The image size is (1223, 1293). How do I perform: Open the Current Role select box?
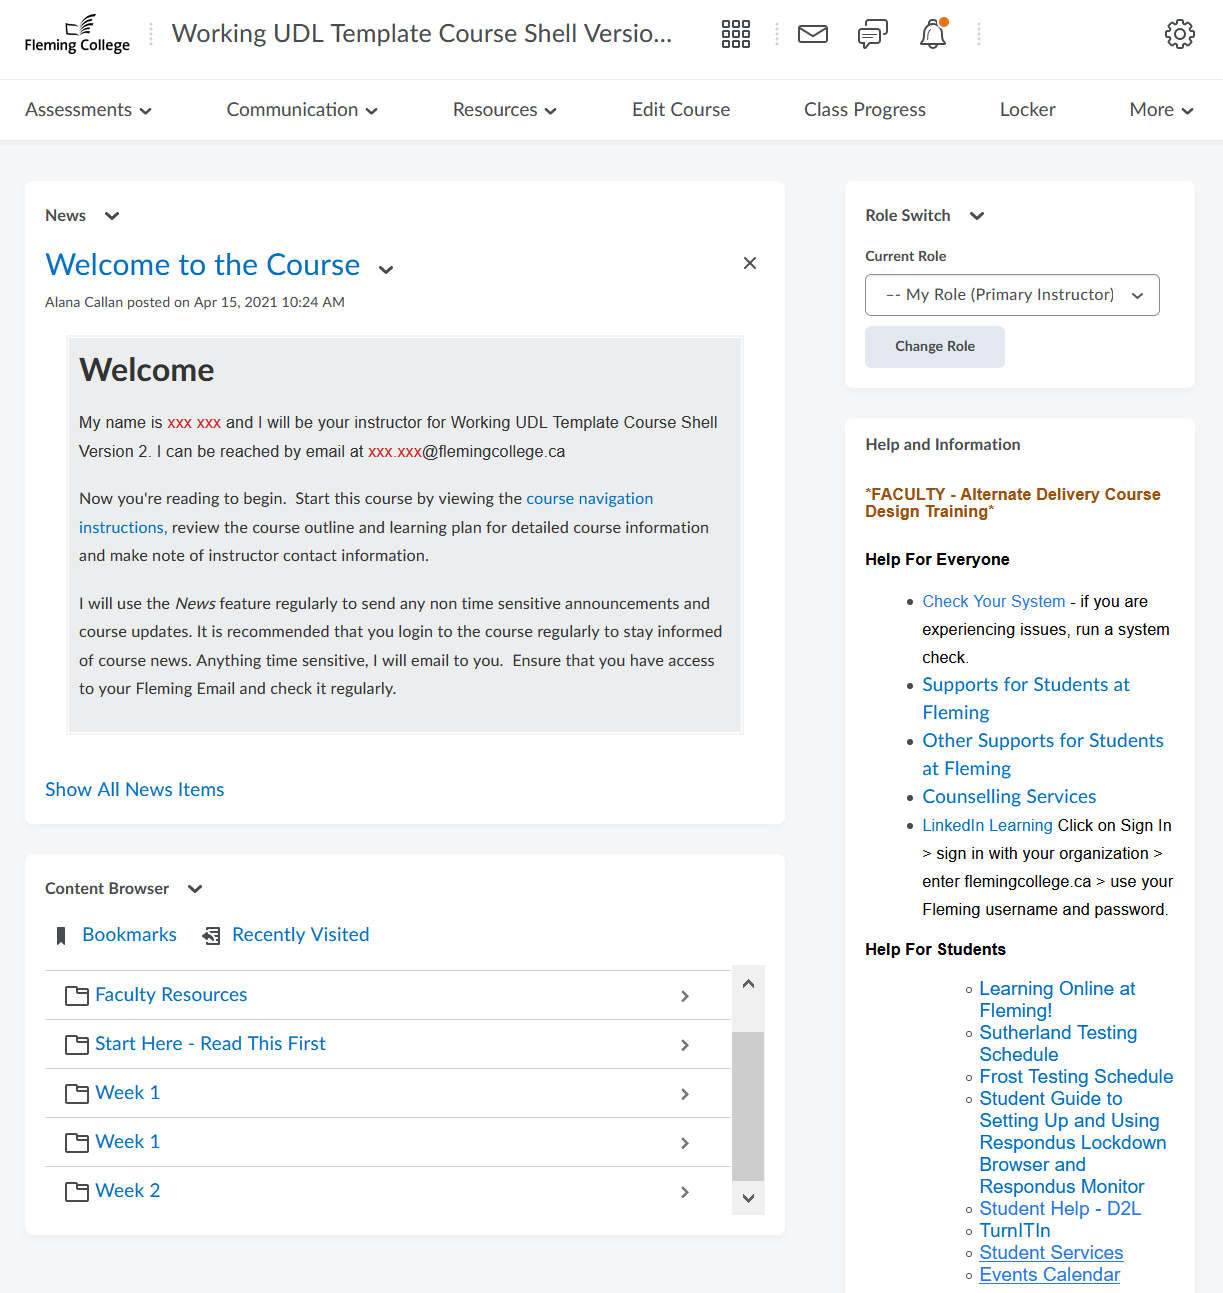[x=1012, y=295]
